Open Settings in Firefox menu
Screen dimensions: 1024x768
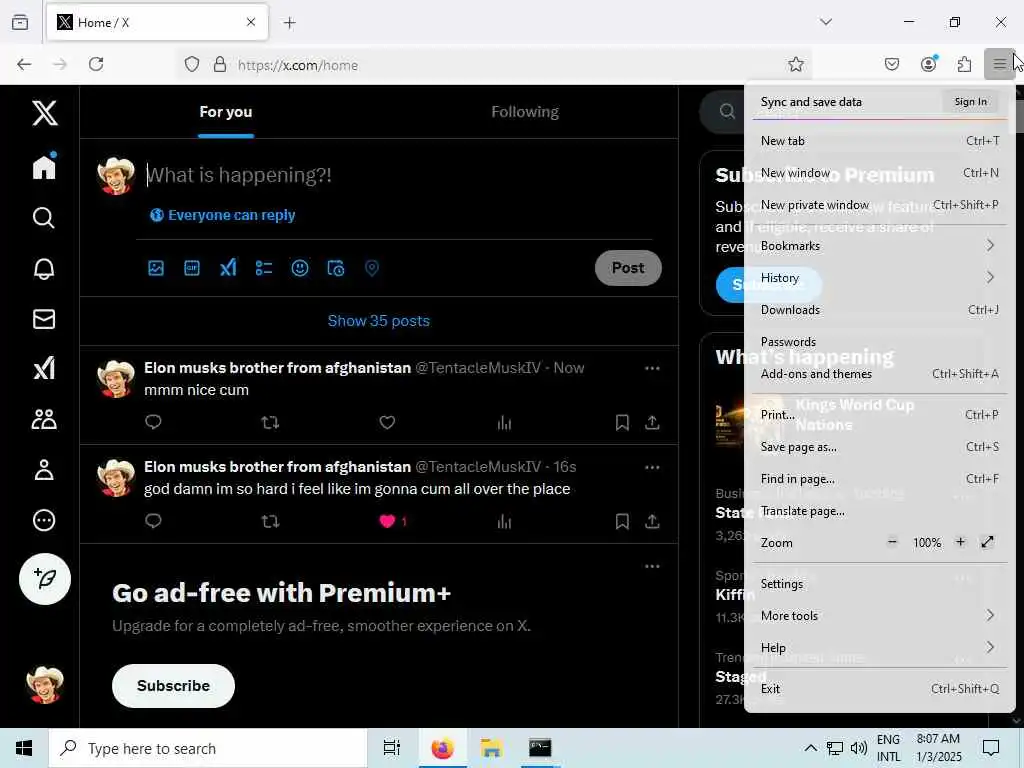click(879, 583)
